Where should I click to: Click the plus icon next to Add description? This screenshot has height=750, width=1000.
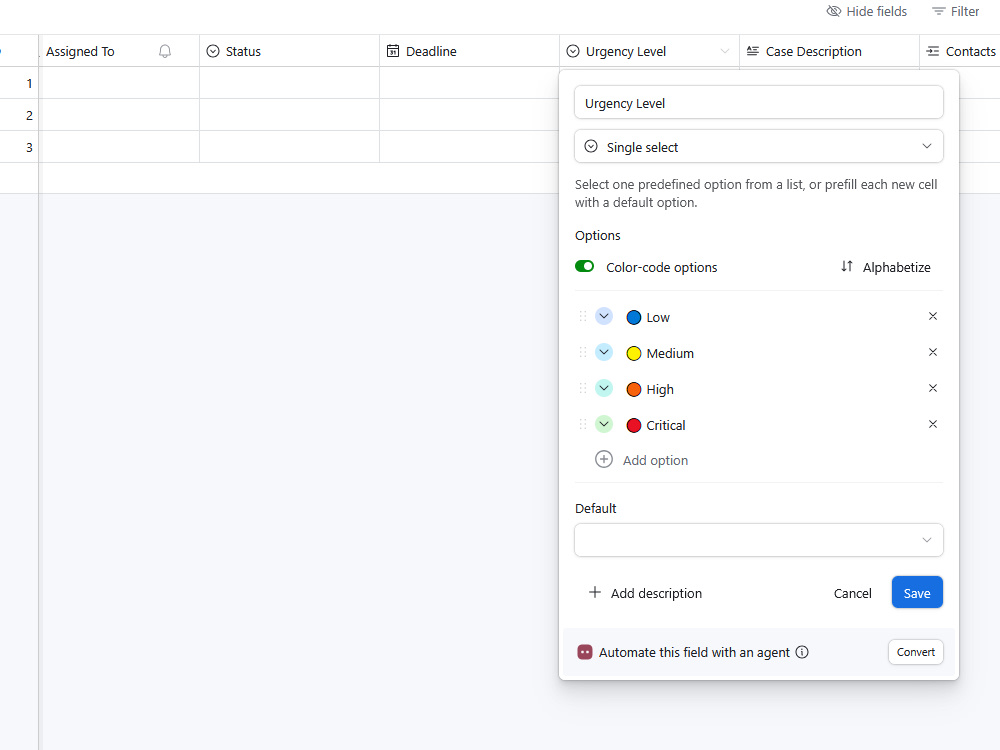pyautogui.click(x=594, y=592)
